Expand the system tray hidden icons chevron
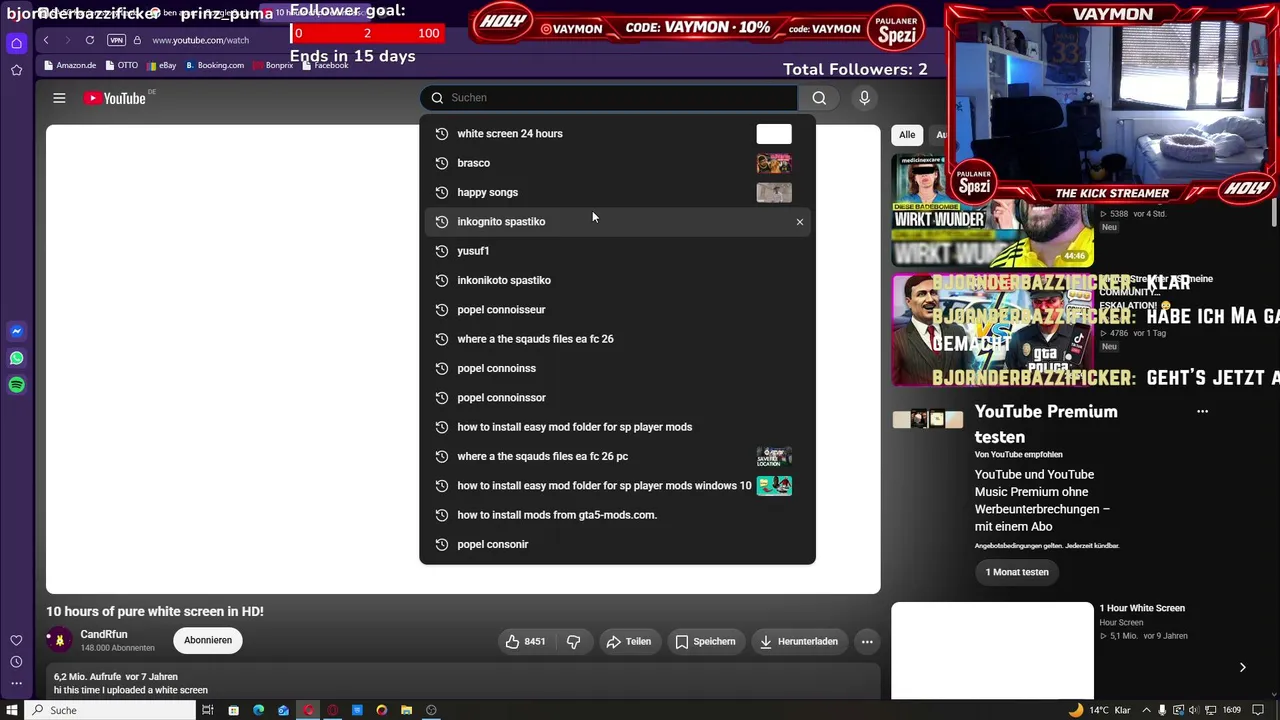 point(1145,710)
